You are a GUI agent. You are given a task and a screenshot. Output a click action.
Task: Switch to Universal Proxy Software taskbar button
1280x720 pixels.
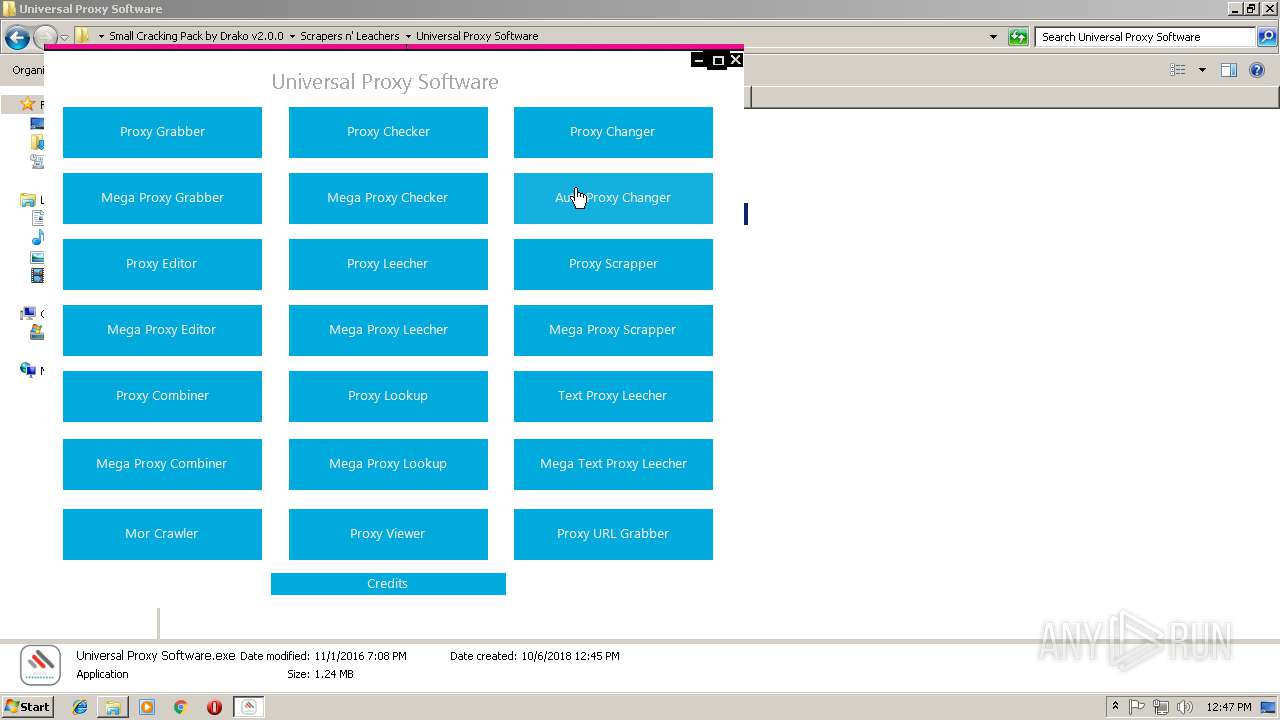click(x=249, y=707)
